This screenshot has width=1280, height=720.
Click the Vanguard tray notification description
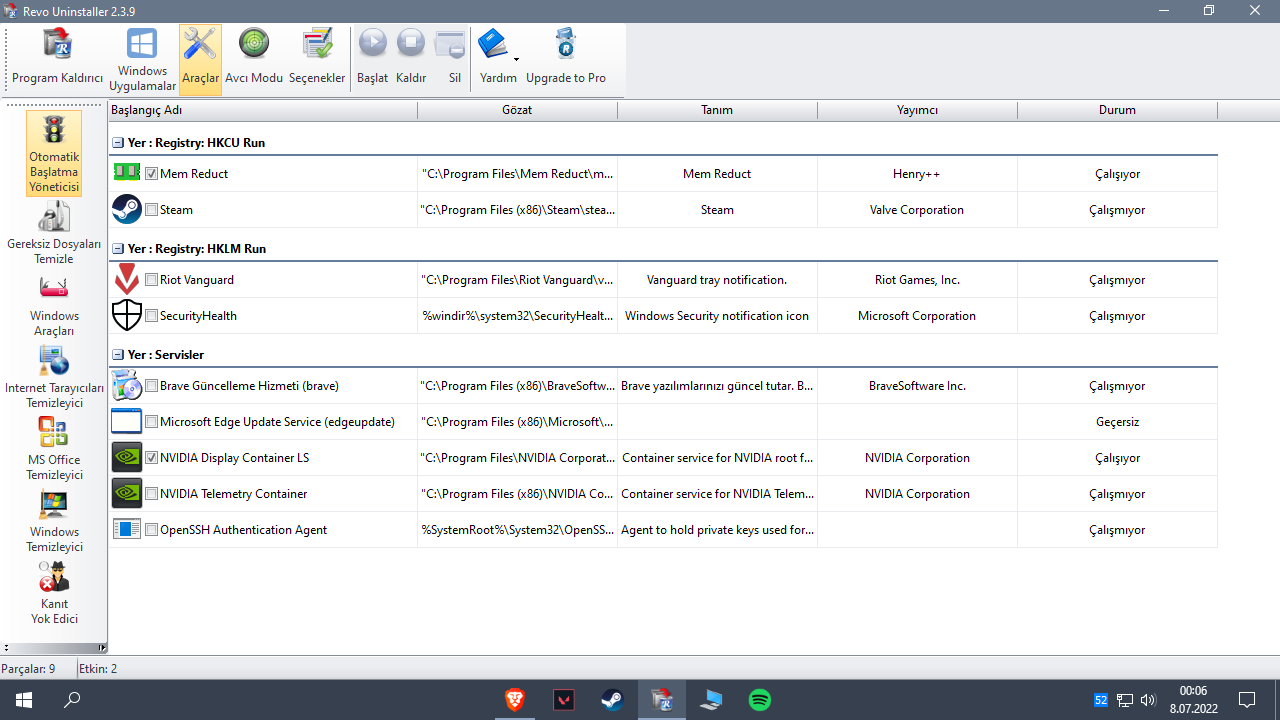[x=717, y=280]
